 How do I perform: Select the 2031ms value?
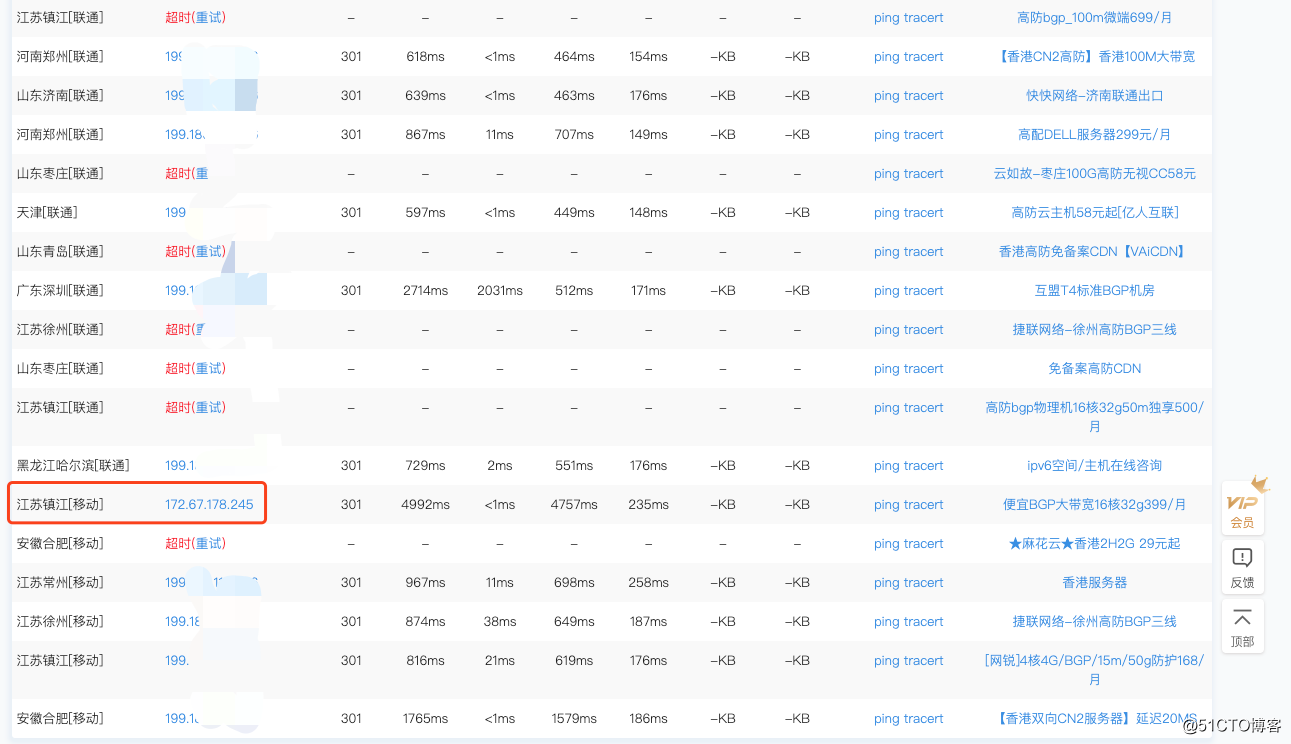499,290
